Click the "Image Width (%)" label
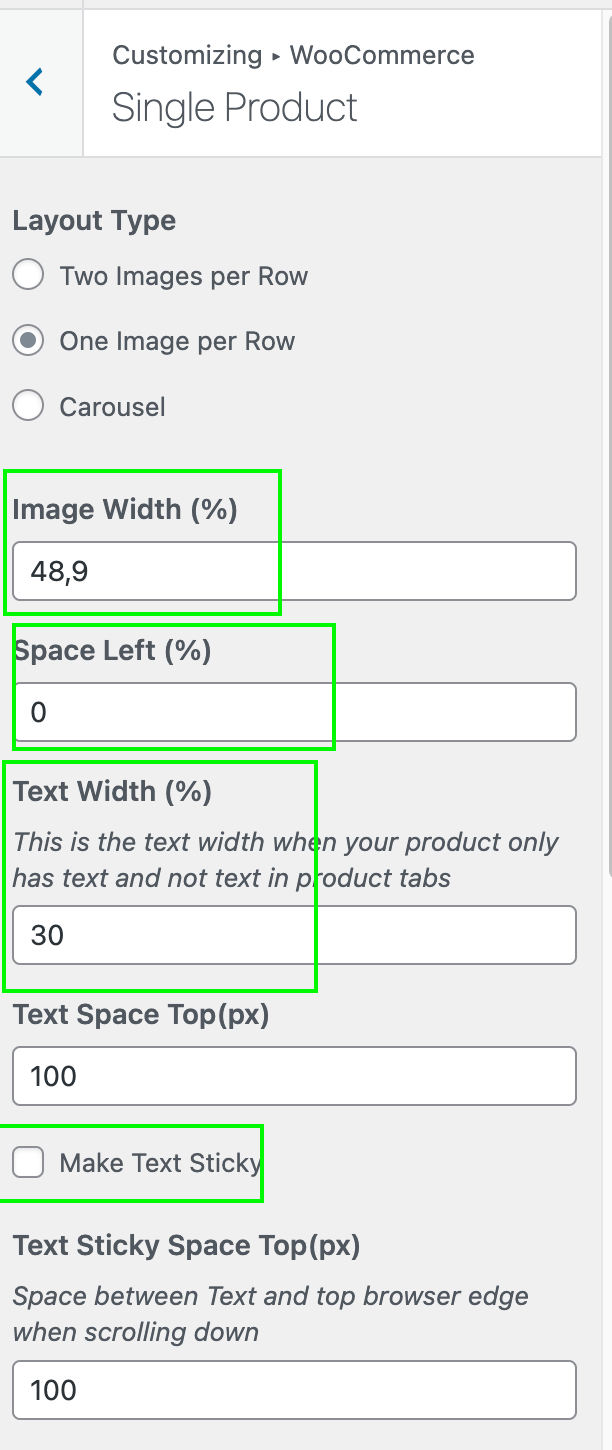Image resolution: width=612 pixels, height=1450 pixels. [125, 510]
